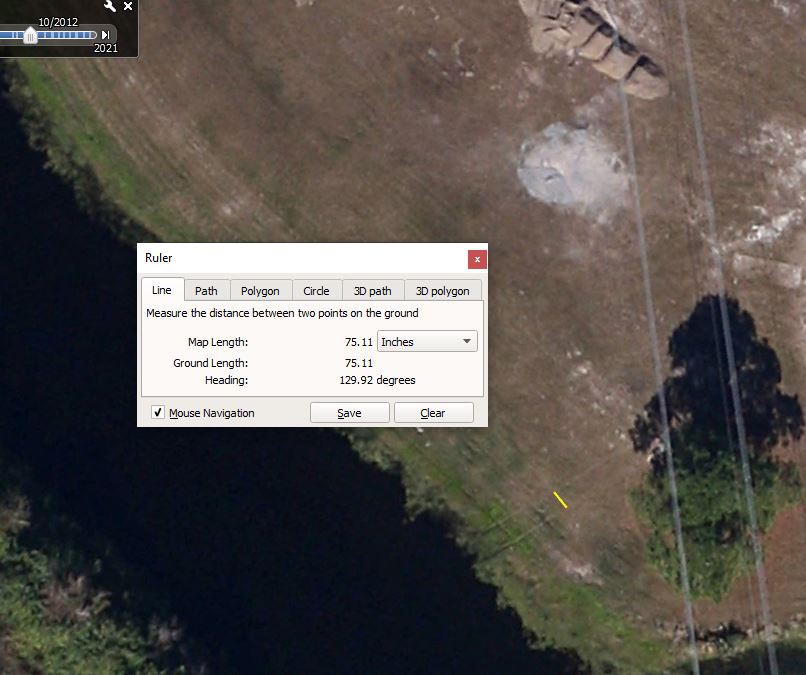Clear the current ruler measurement
Image resolution: width=806 pixels, height=675 pixels.
[433, 413]
